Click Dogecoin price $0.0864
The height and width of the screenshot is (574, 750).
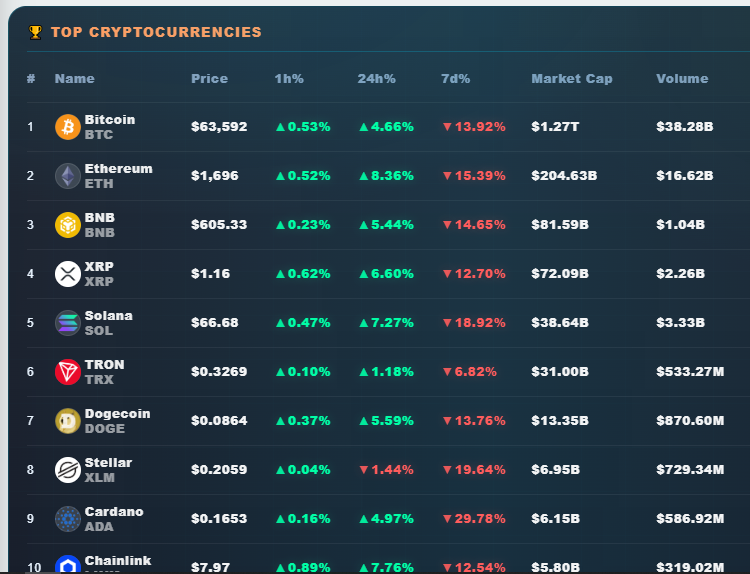(x=219, y=421)
